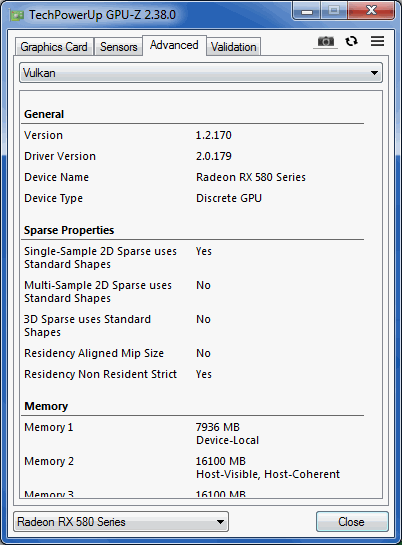Click No value for Multi-Sample 2D Sparse

[x=203, y=285]
